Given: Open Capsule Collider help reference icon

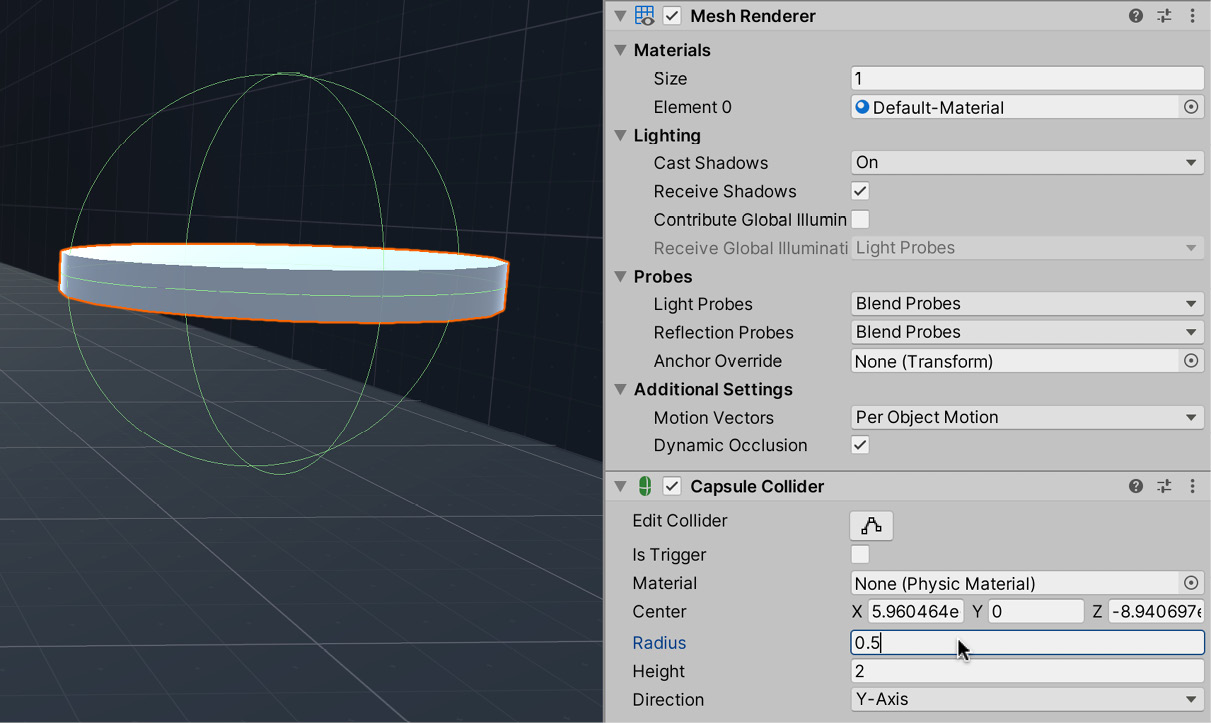Looking at the screenshot, I should point(1136,486).
